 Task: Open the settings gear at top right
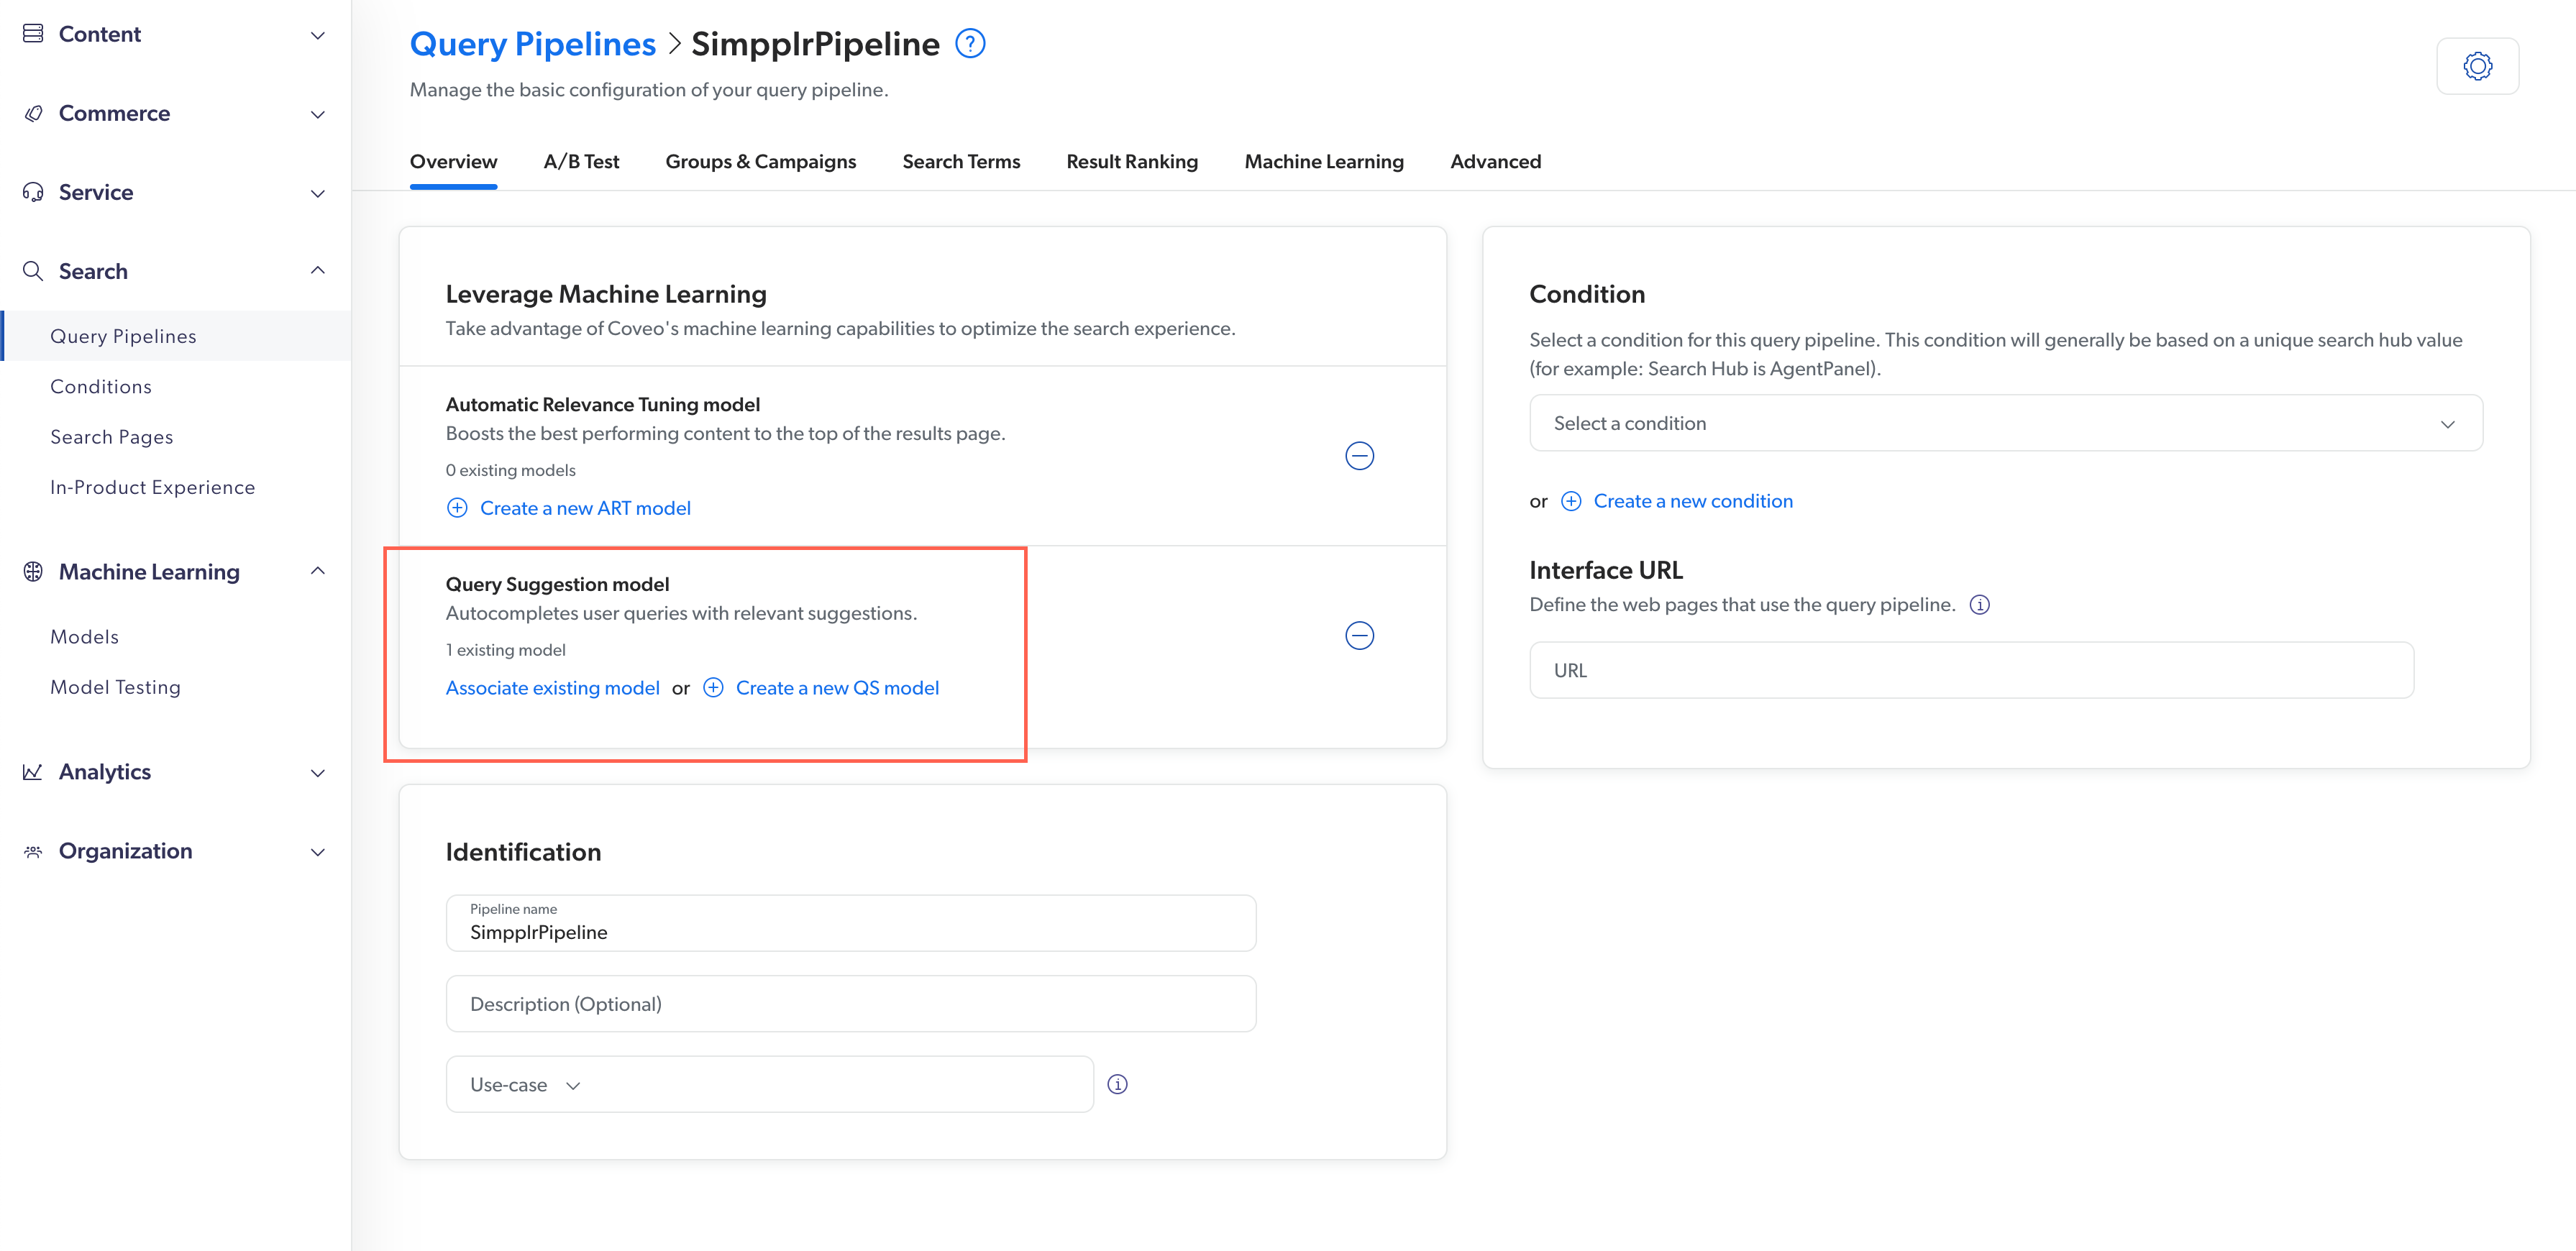2478,66
